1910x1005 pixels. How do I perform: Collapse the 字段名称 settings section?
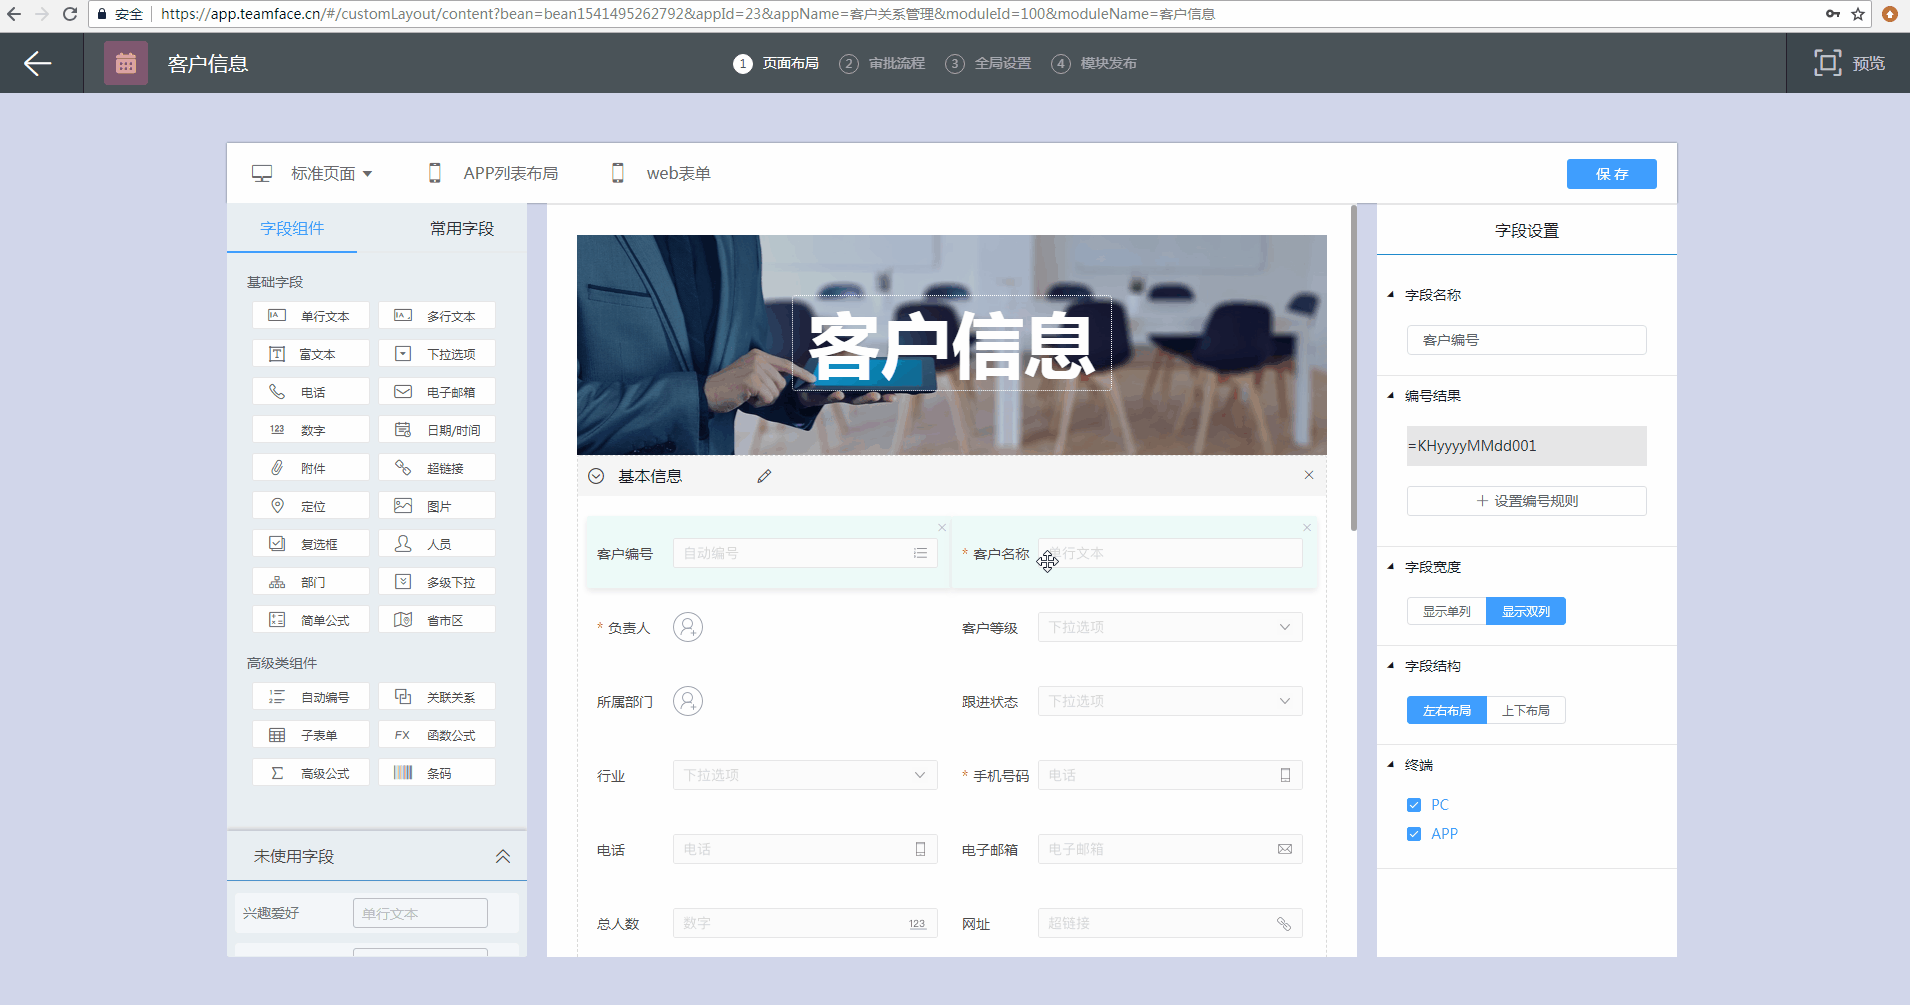point(1390,295)
